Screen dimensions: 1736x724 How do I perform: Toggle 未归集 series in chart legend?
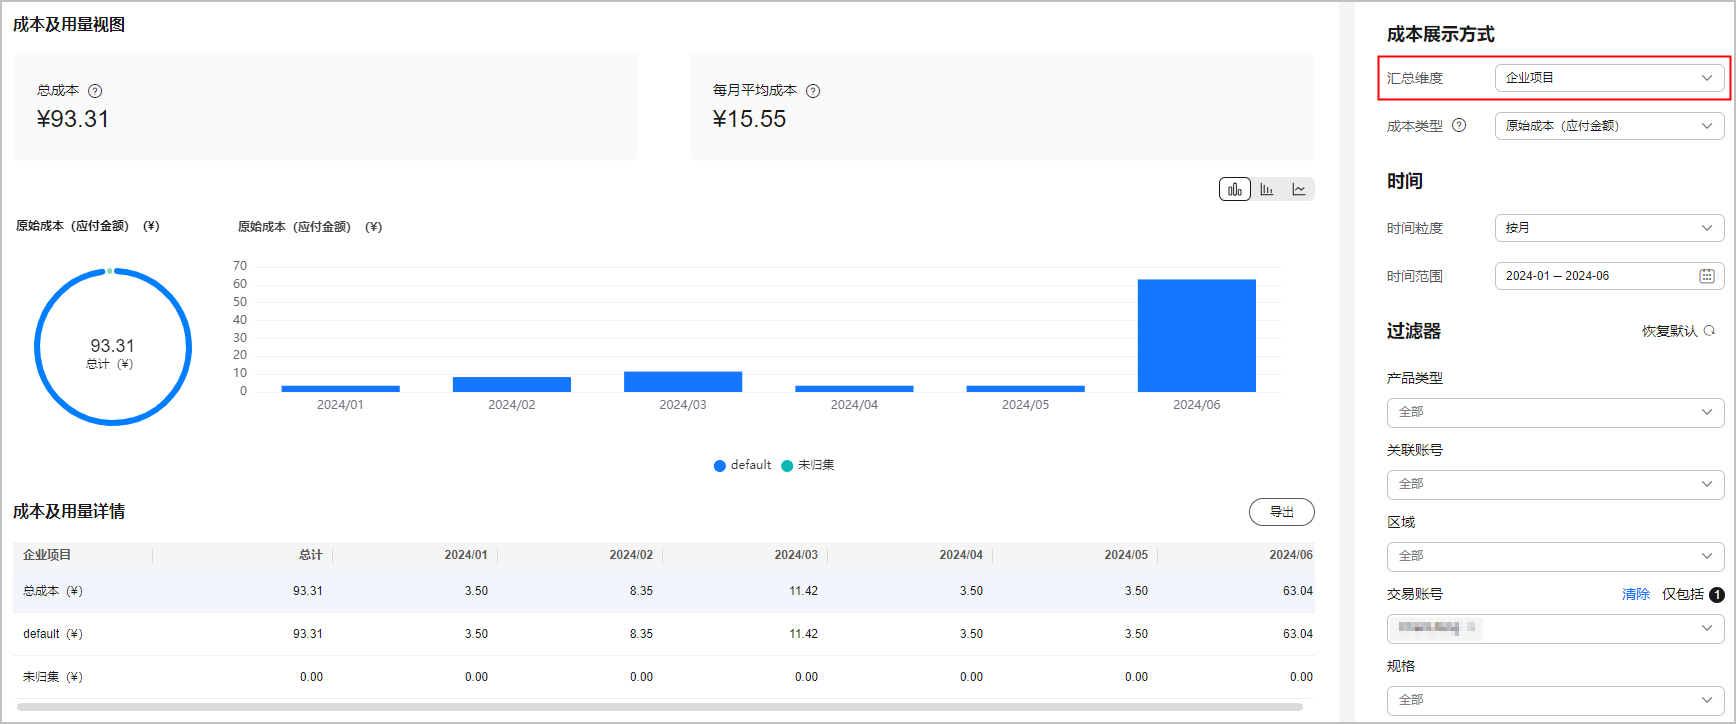pos(808,465)
